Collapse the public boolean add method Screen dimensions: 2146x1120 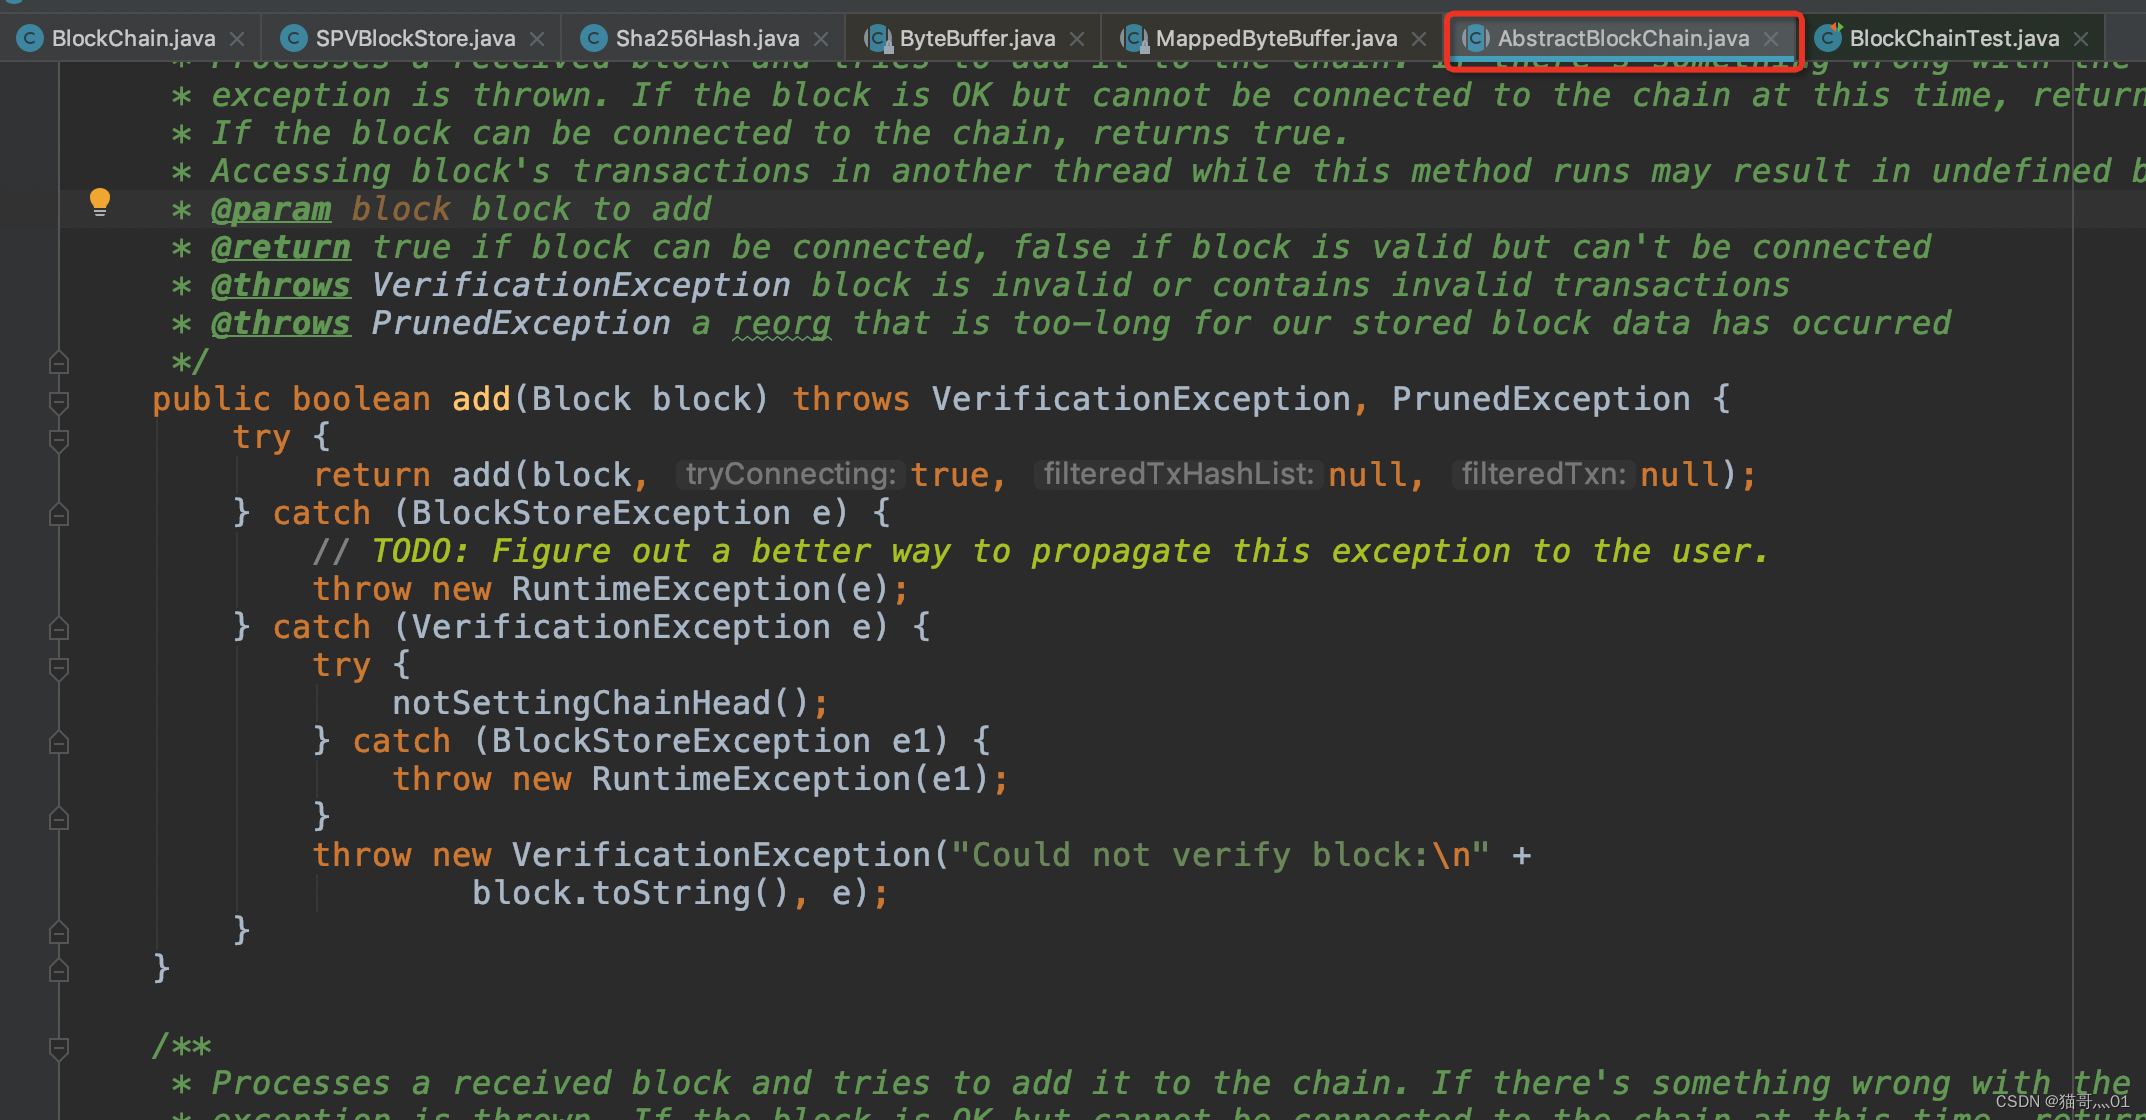tap(59, 401)
